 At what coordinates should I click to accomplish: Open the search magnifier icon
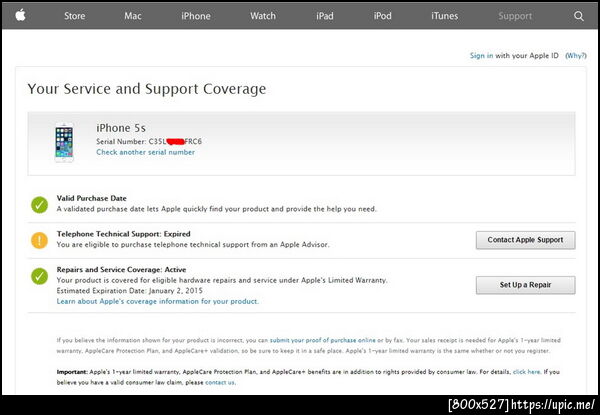point(579,16)
